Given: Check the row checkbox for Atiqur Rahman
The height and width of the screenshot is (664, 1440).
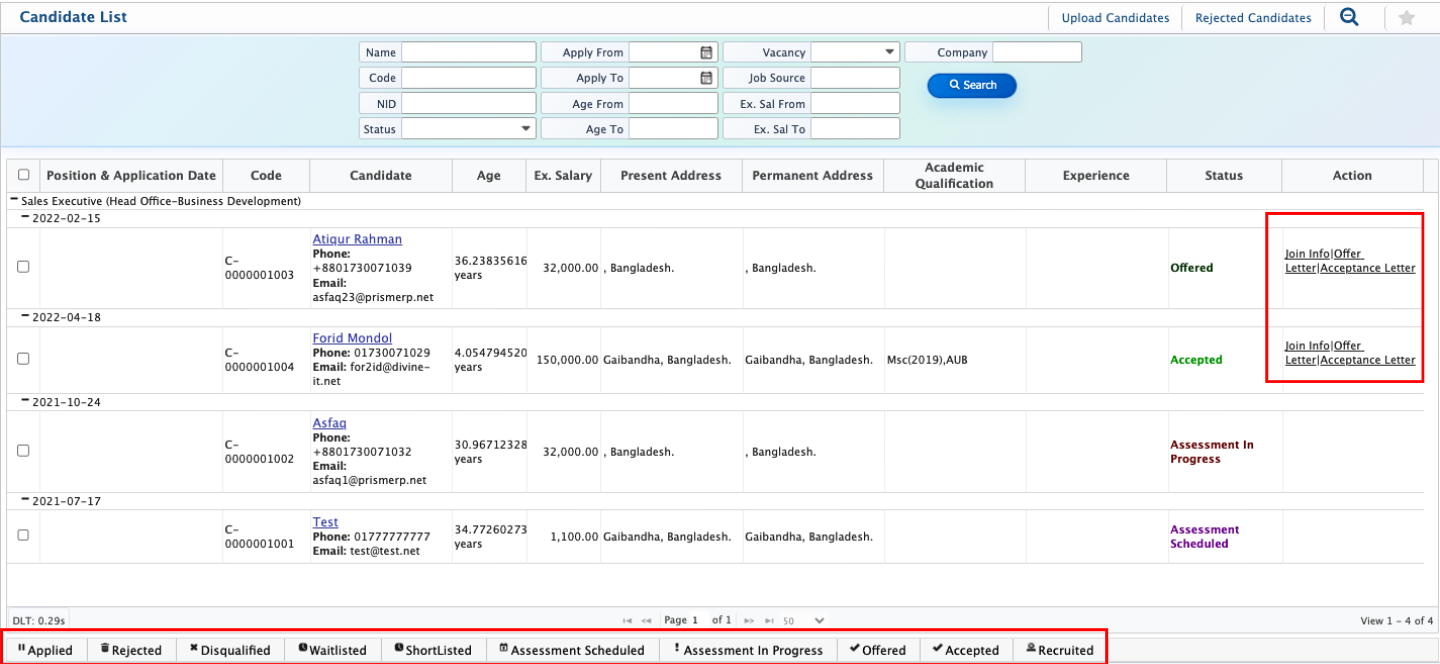Looking at the screenshot, I should (23, 267).
